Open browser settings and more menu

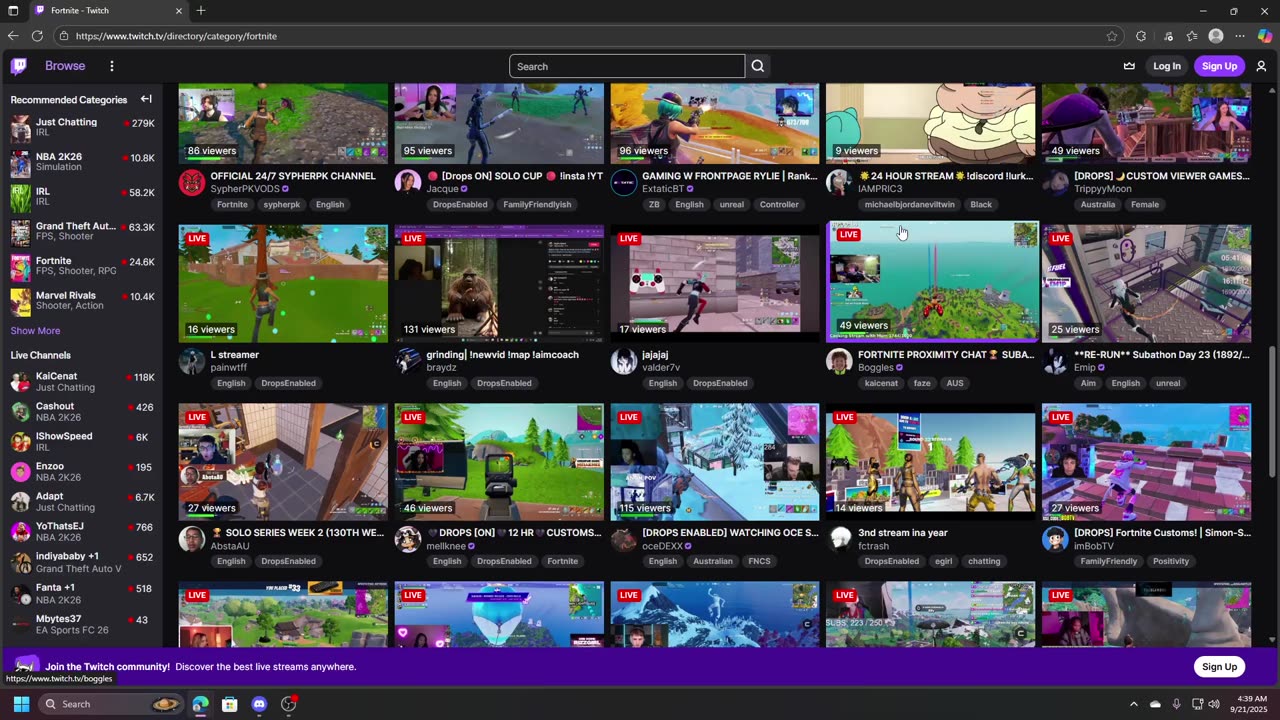click(1240, 36)
